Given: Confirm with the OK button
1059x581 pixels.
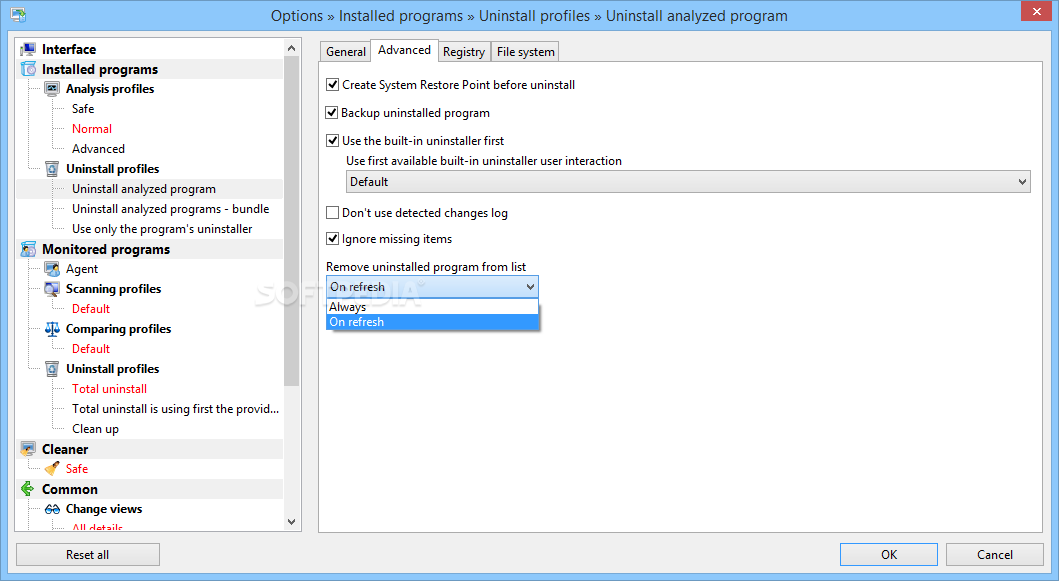Looking at the screenshot, I should pos(889,555).
